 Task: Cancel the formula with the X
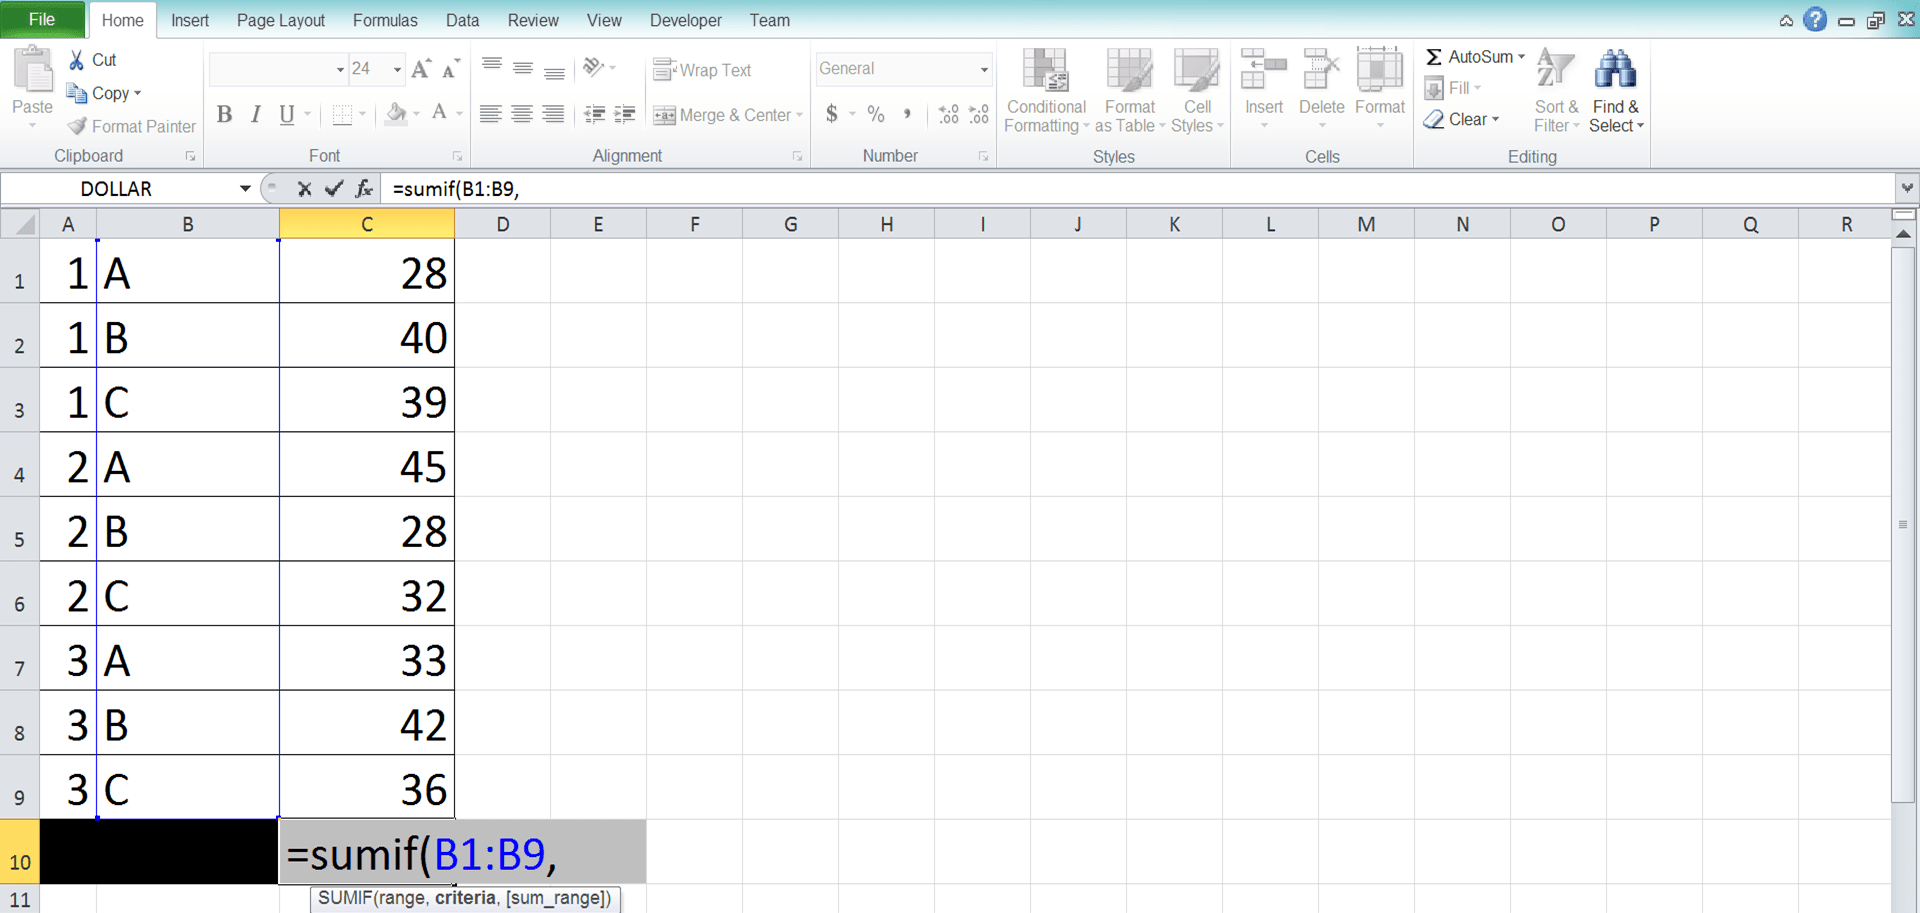pos(305,189)
